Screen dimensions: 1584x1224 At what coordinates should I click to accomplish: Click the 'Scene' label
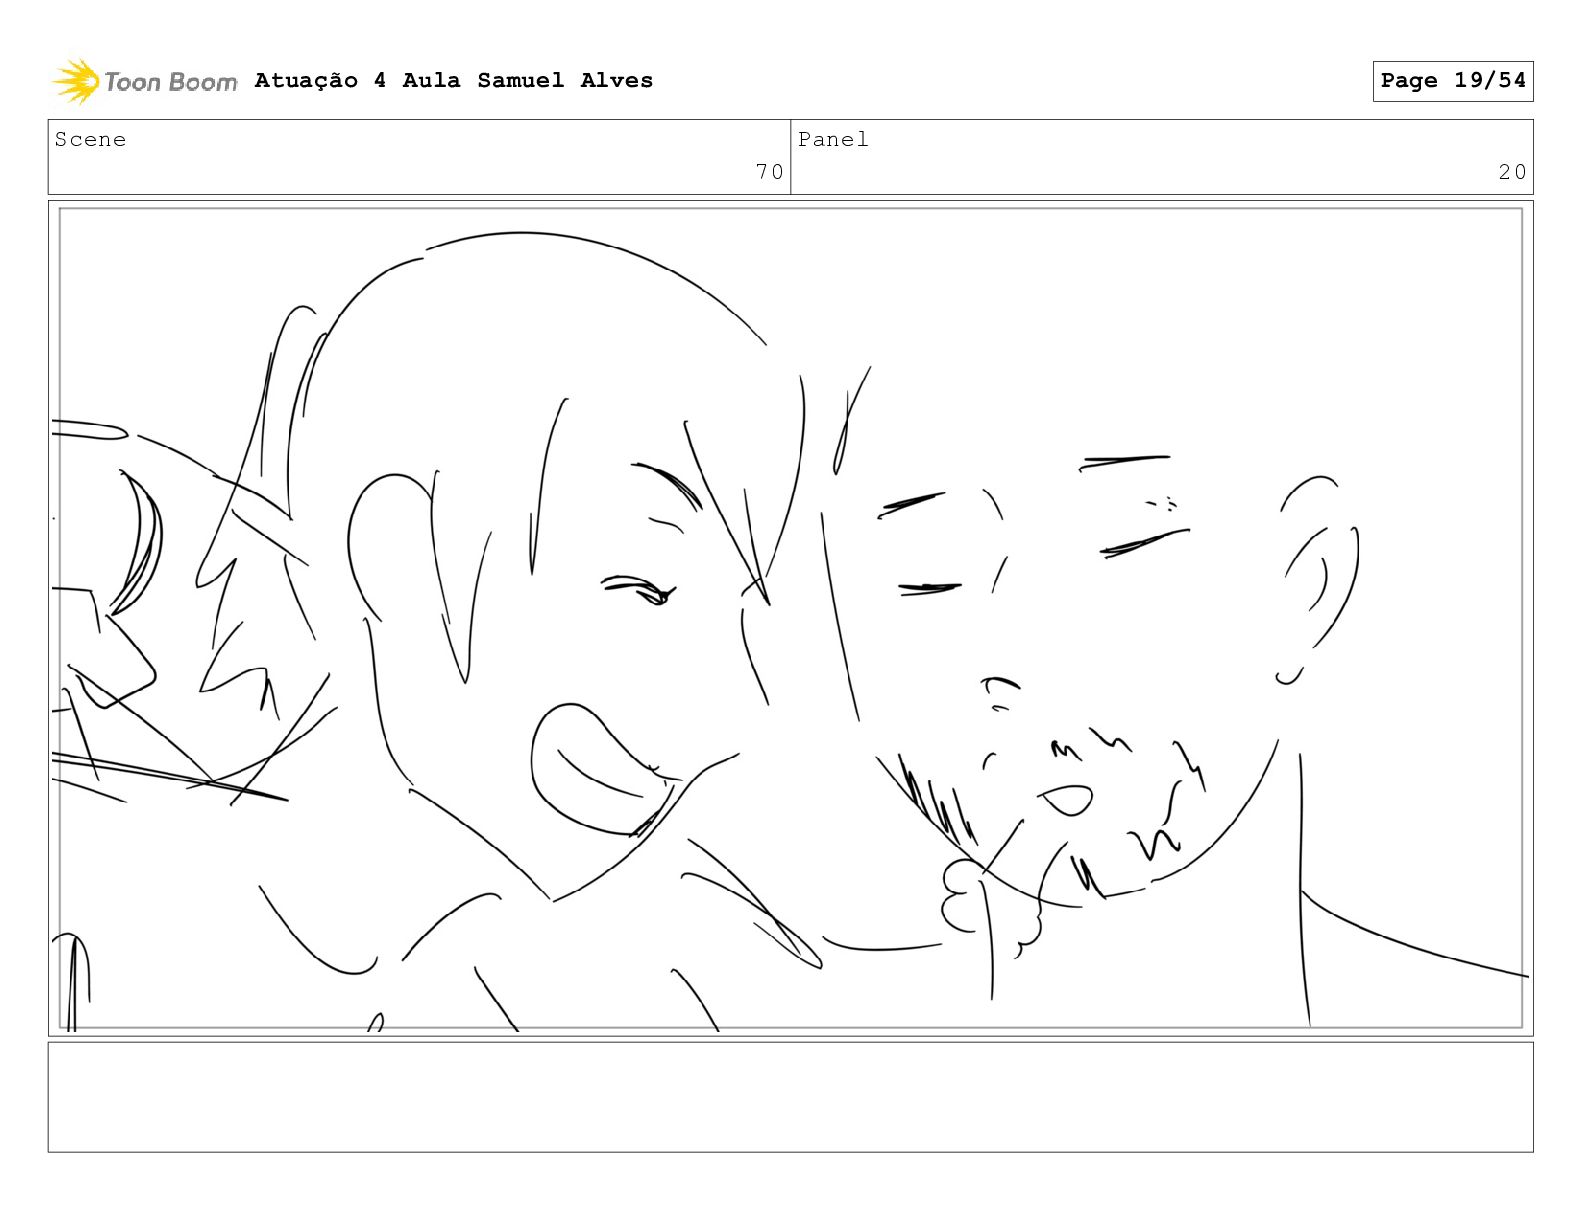point(90,140)
